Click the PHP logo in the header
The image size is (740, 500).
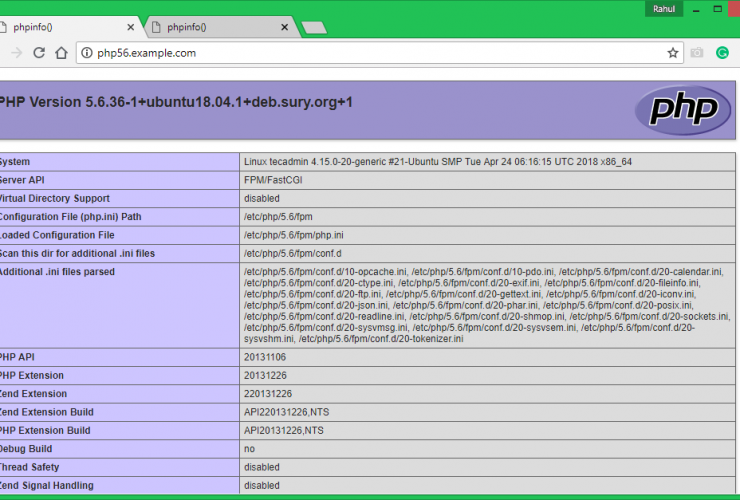[x=683, y=109]
